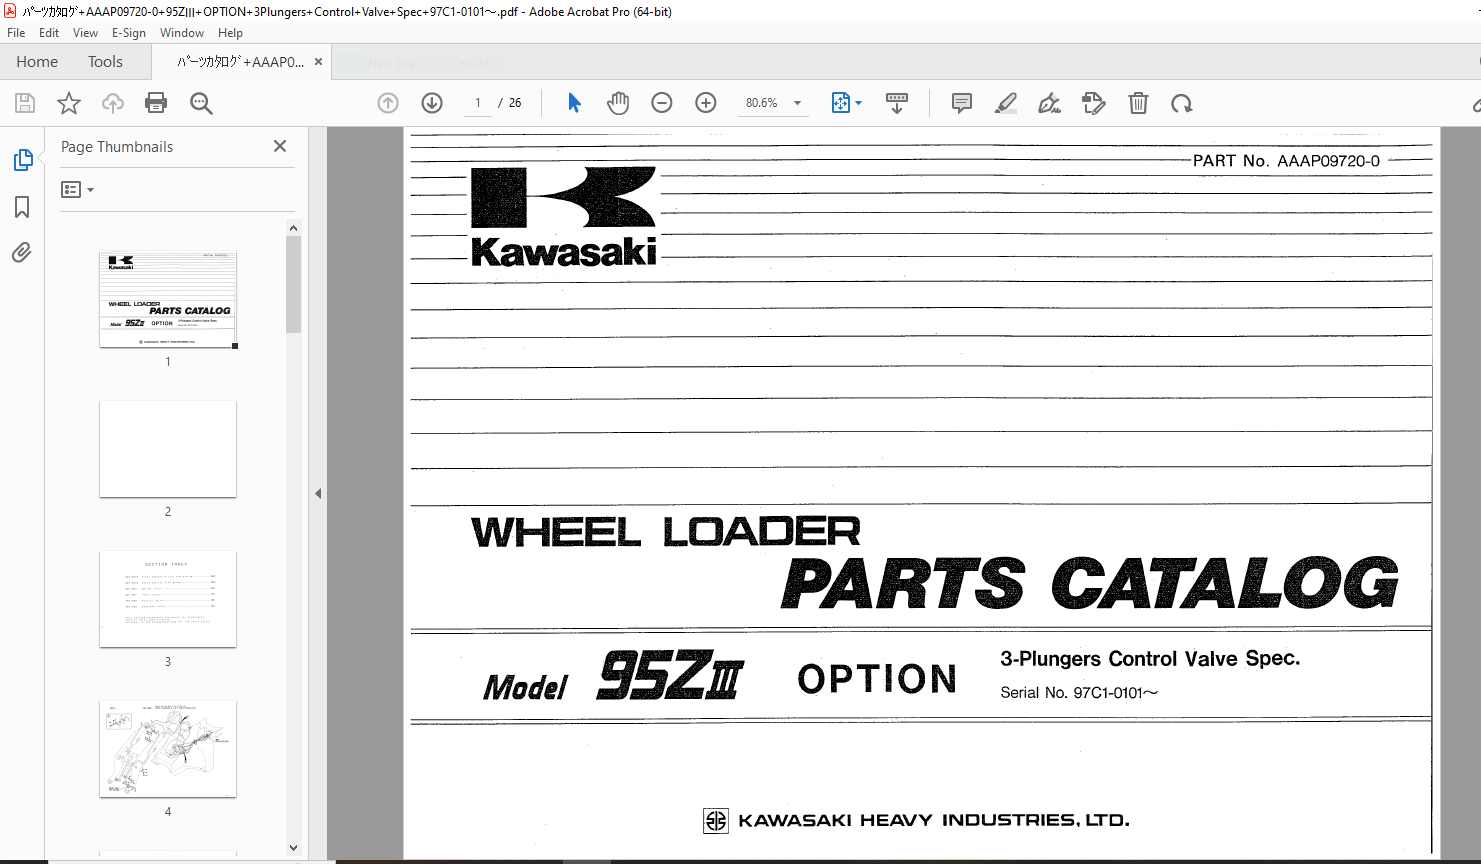1481x864 pixels.
Task: Open the Window menu
Action: pyautogui.click(x=182, y=33)
